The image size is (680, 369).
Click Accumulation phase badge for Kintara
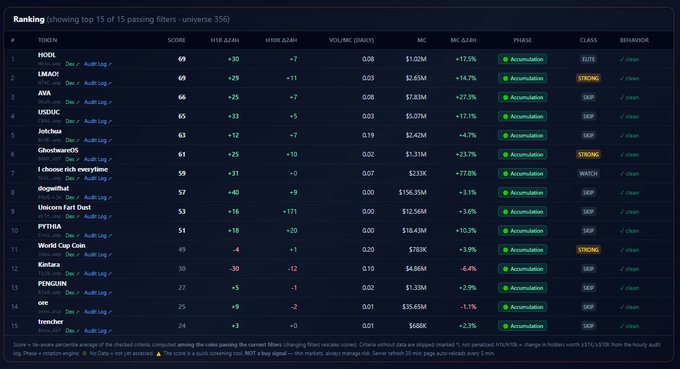(x=522, y=269)
